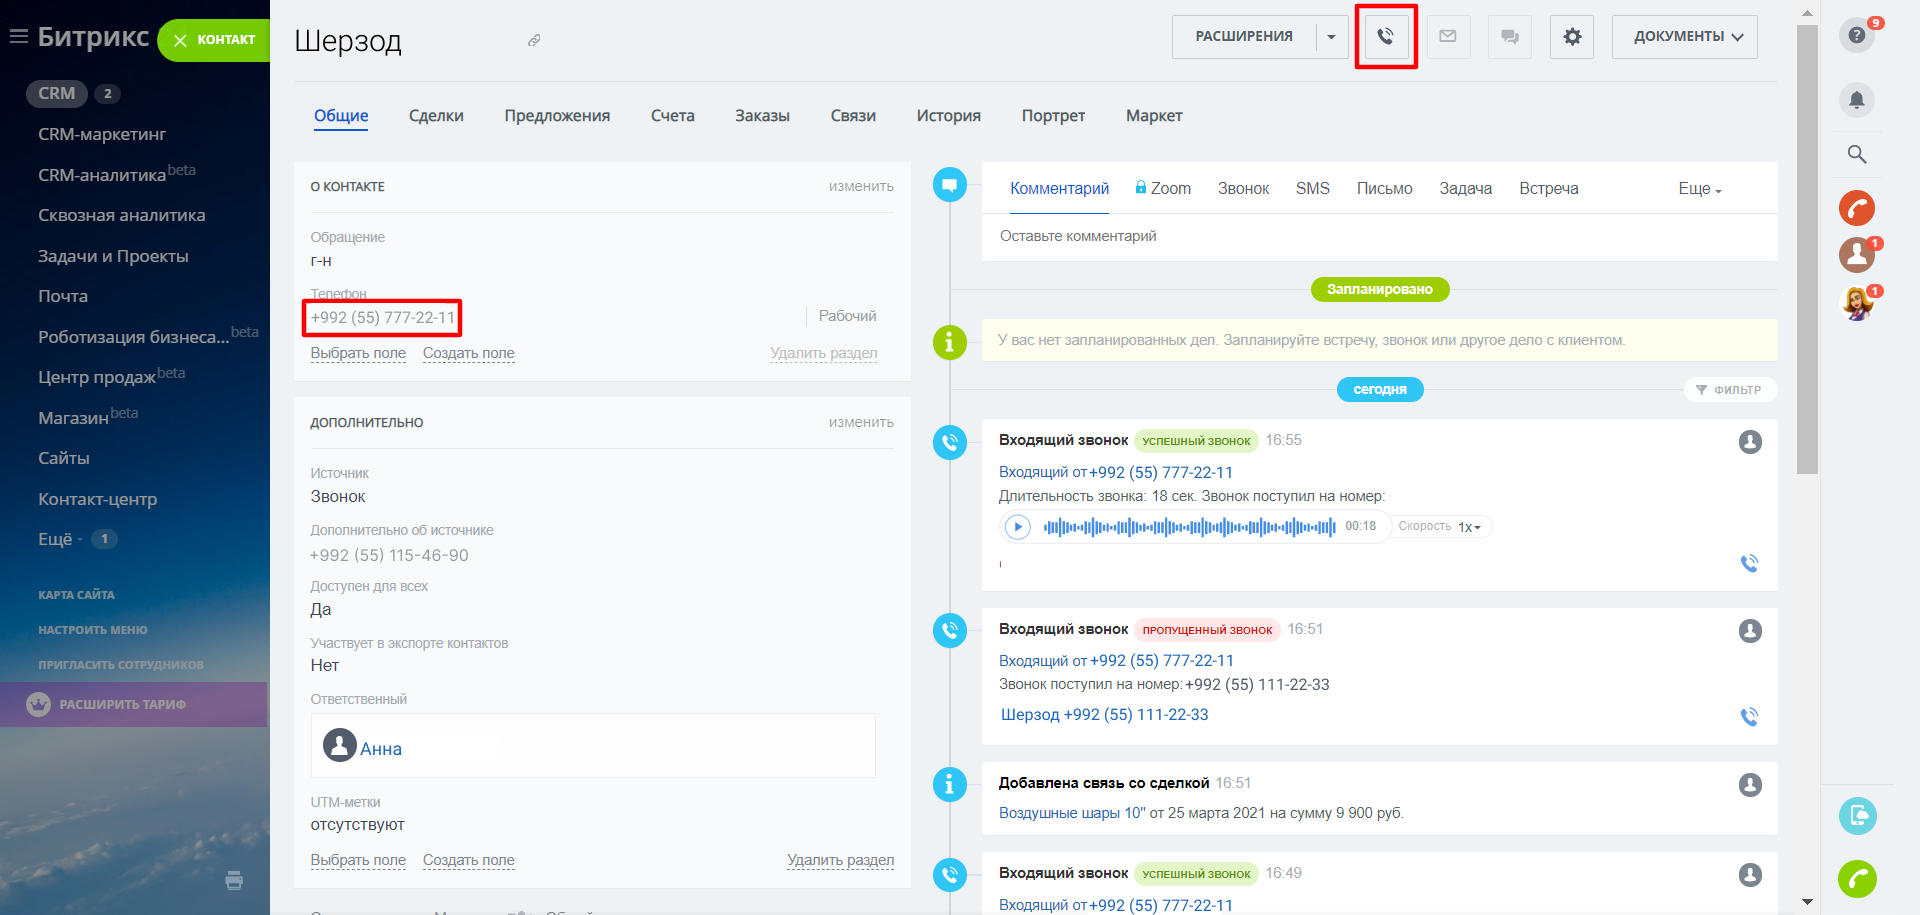Open the help question mark icon

coord(1856,36)
